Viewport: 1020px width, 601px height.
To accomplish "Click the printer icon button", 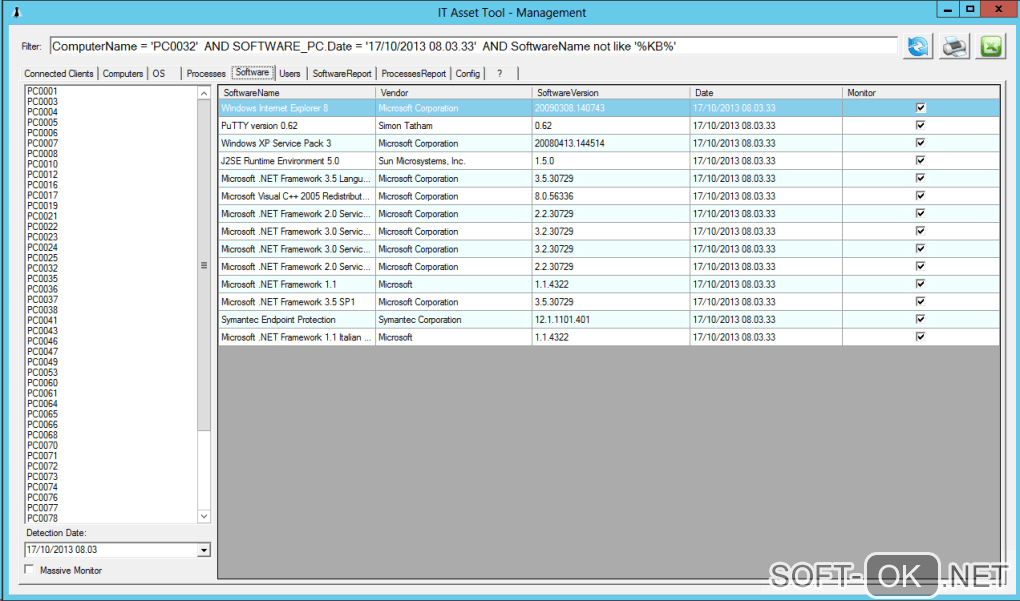I will (954, 46).
